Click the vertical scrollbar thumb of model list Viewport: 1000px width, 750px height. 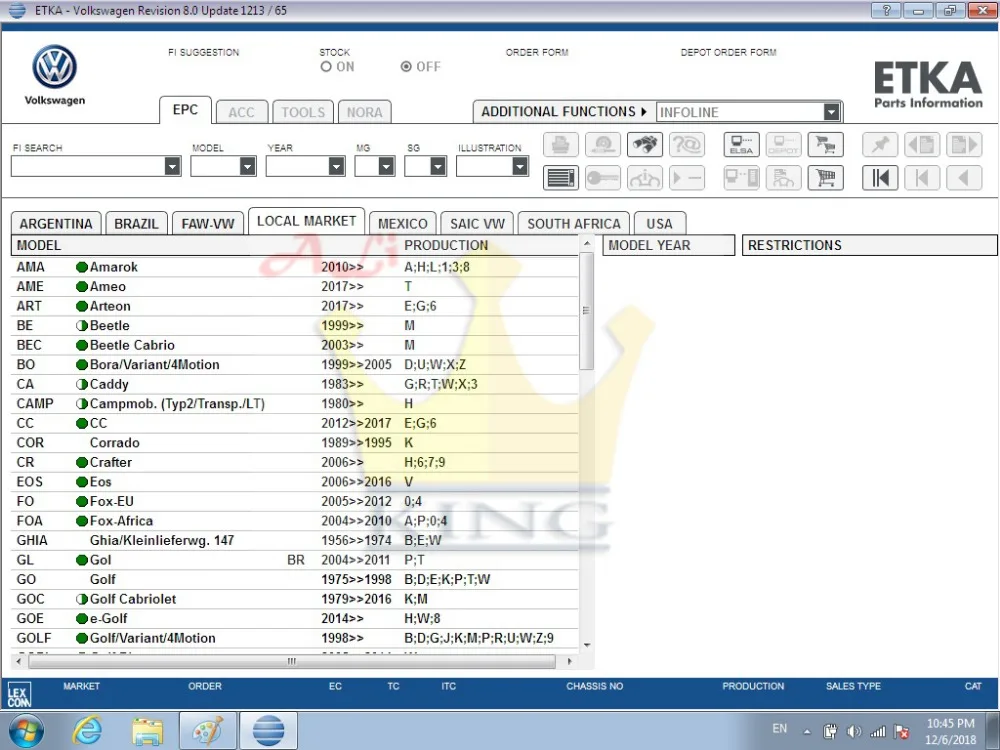pyautogui.click(x=587, y=311)
